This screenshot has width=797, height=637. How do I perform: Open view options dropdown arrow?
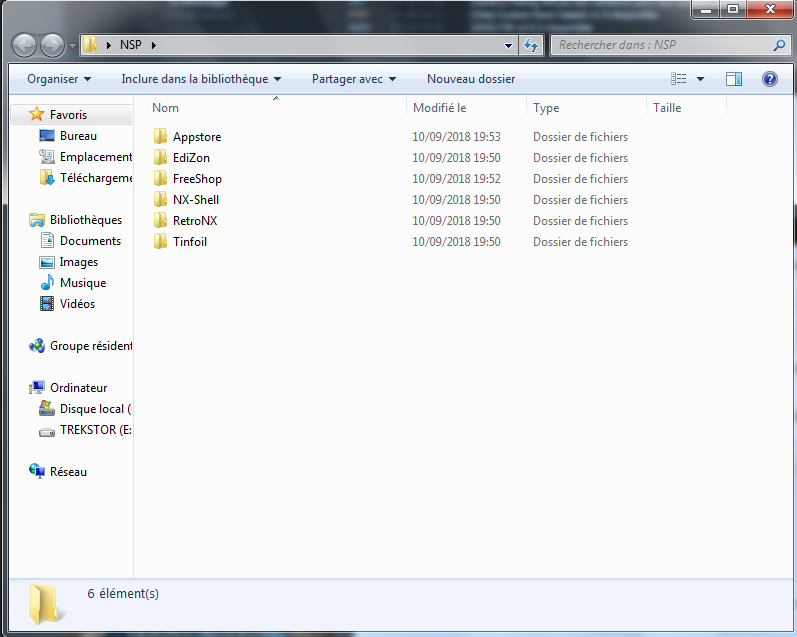point(700,79)
